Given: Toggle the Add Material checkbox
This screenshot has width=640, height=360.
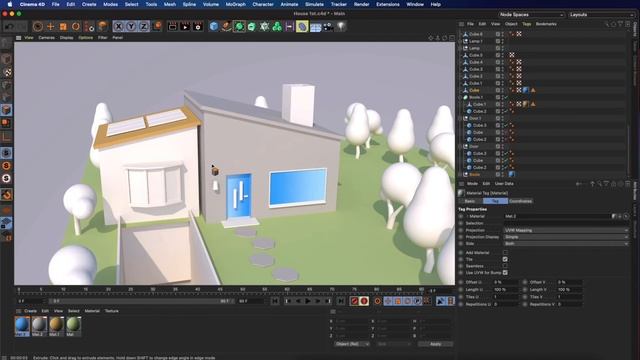Looking at the screenshot, I should coord(505,253).
